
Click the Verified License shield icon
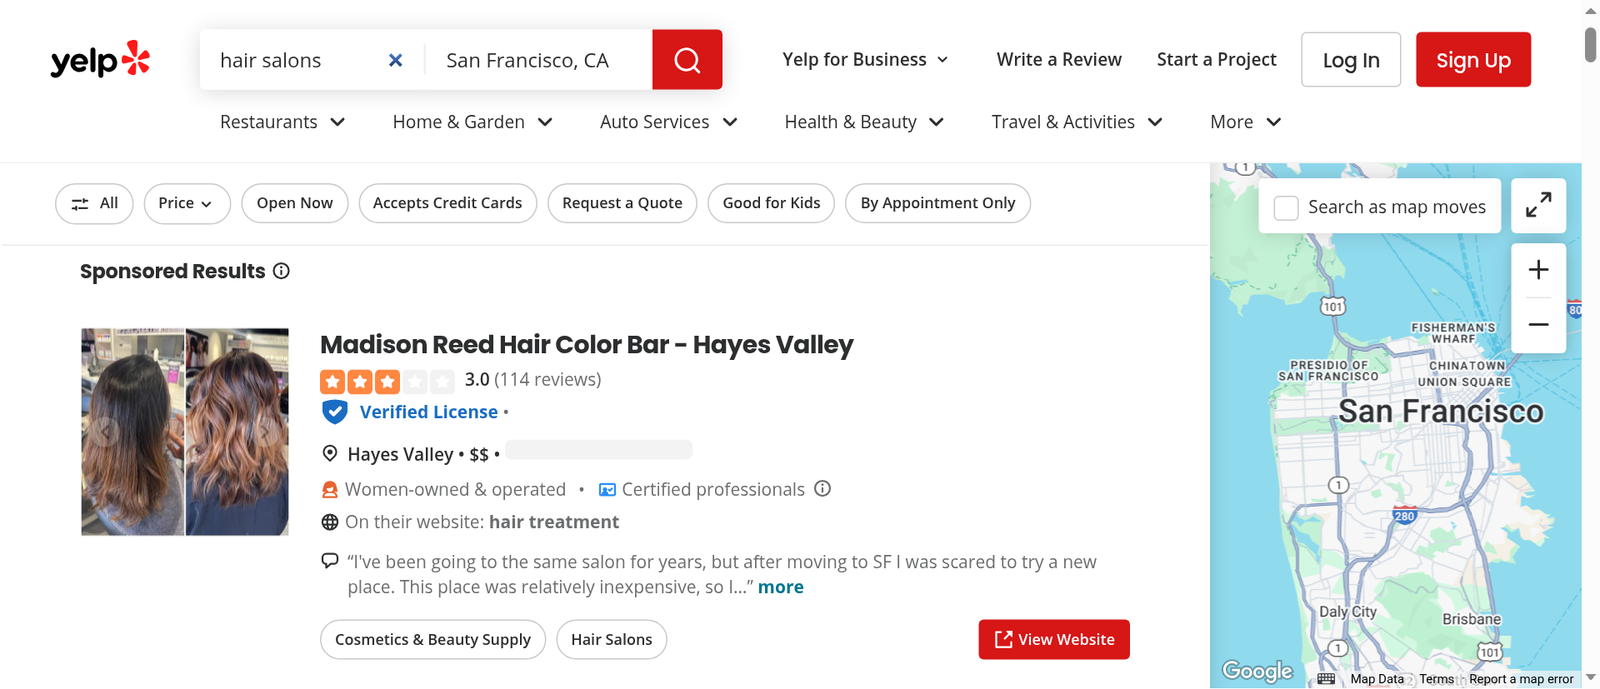335,412
